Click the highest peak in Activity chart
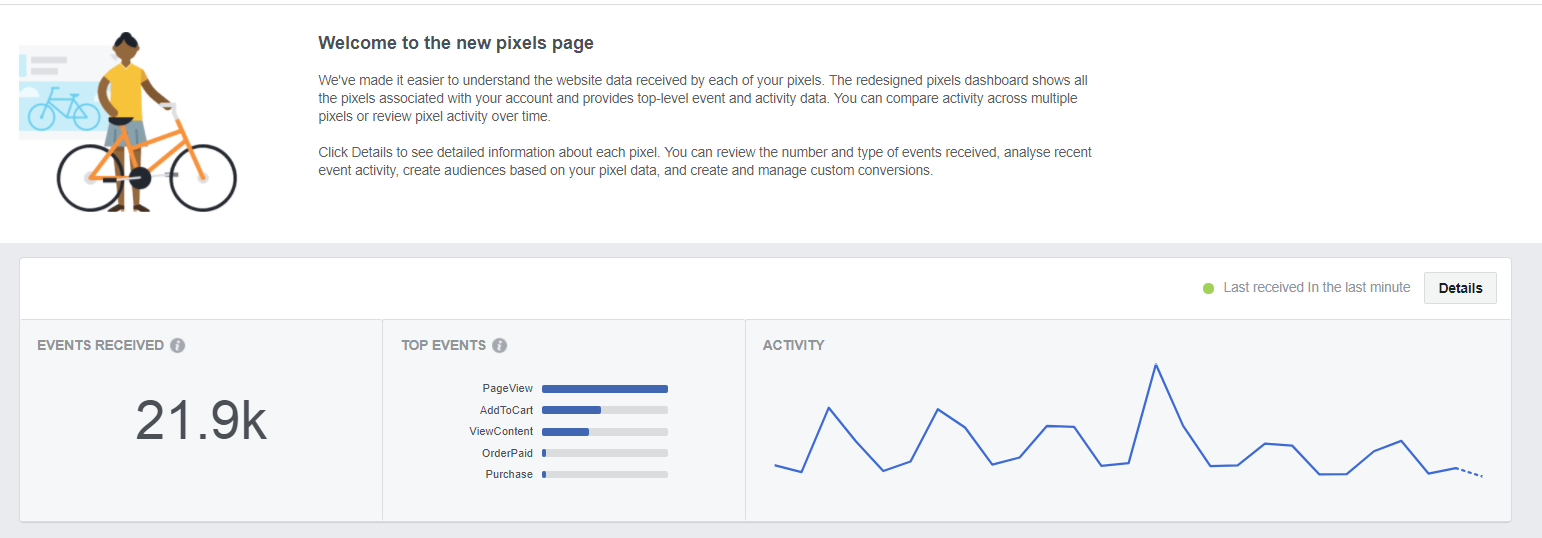 pos(1156,365)
